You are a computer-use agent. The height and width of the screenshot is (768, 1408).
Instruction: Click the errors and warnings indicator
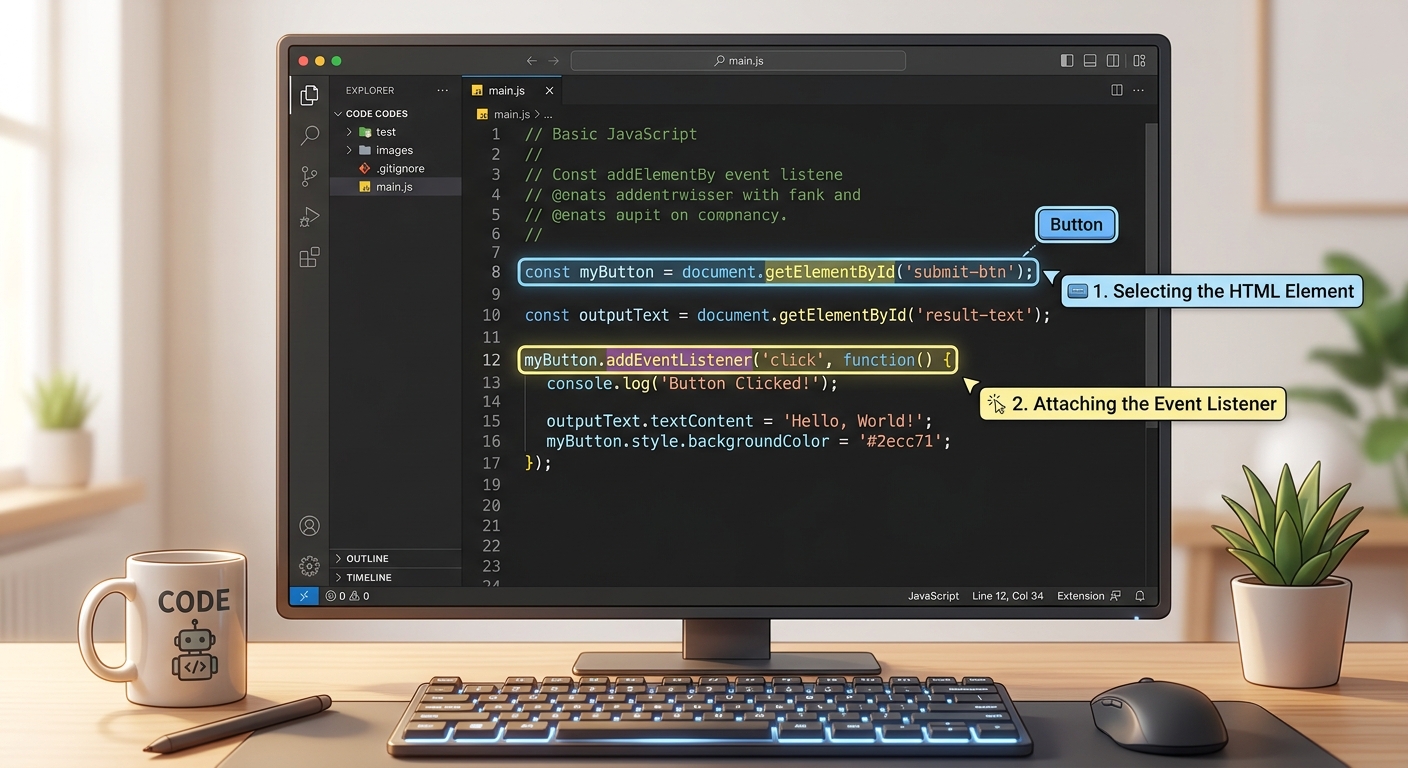345,595
